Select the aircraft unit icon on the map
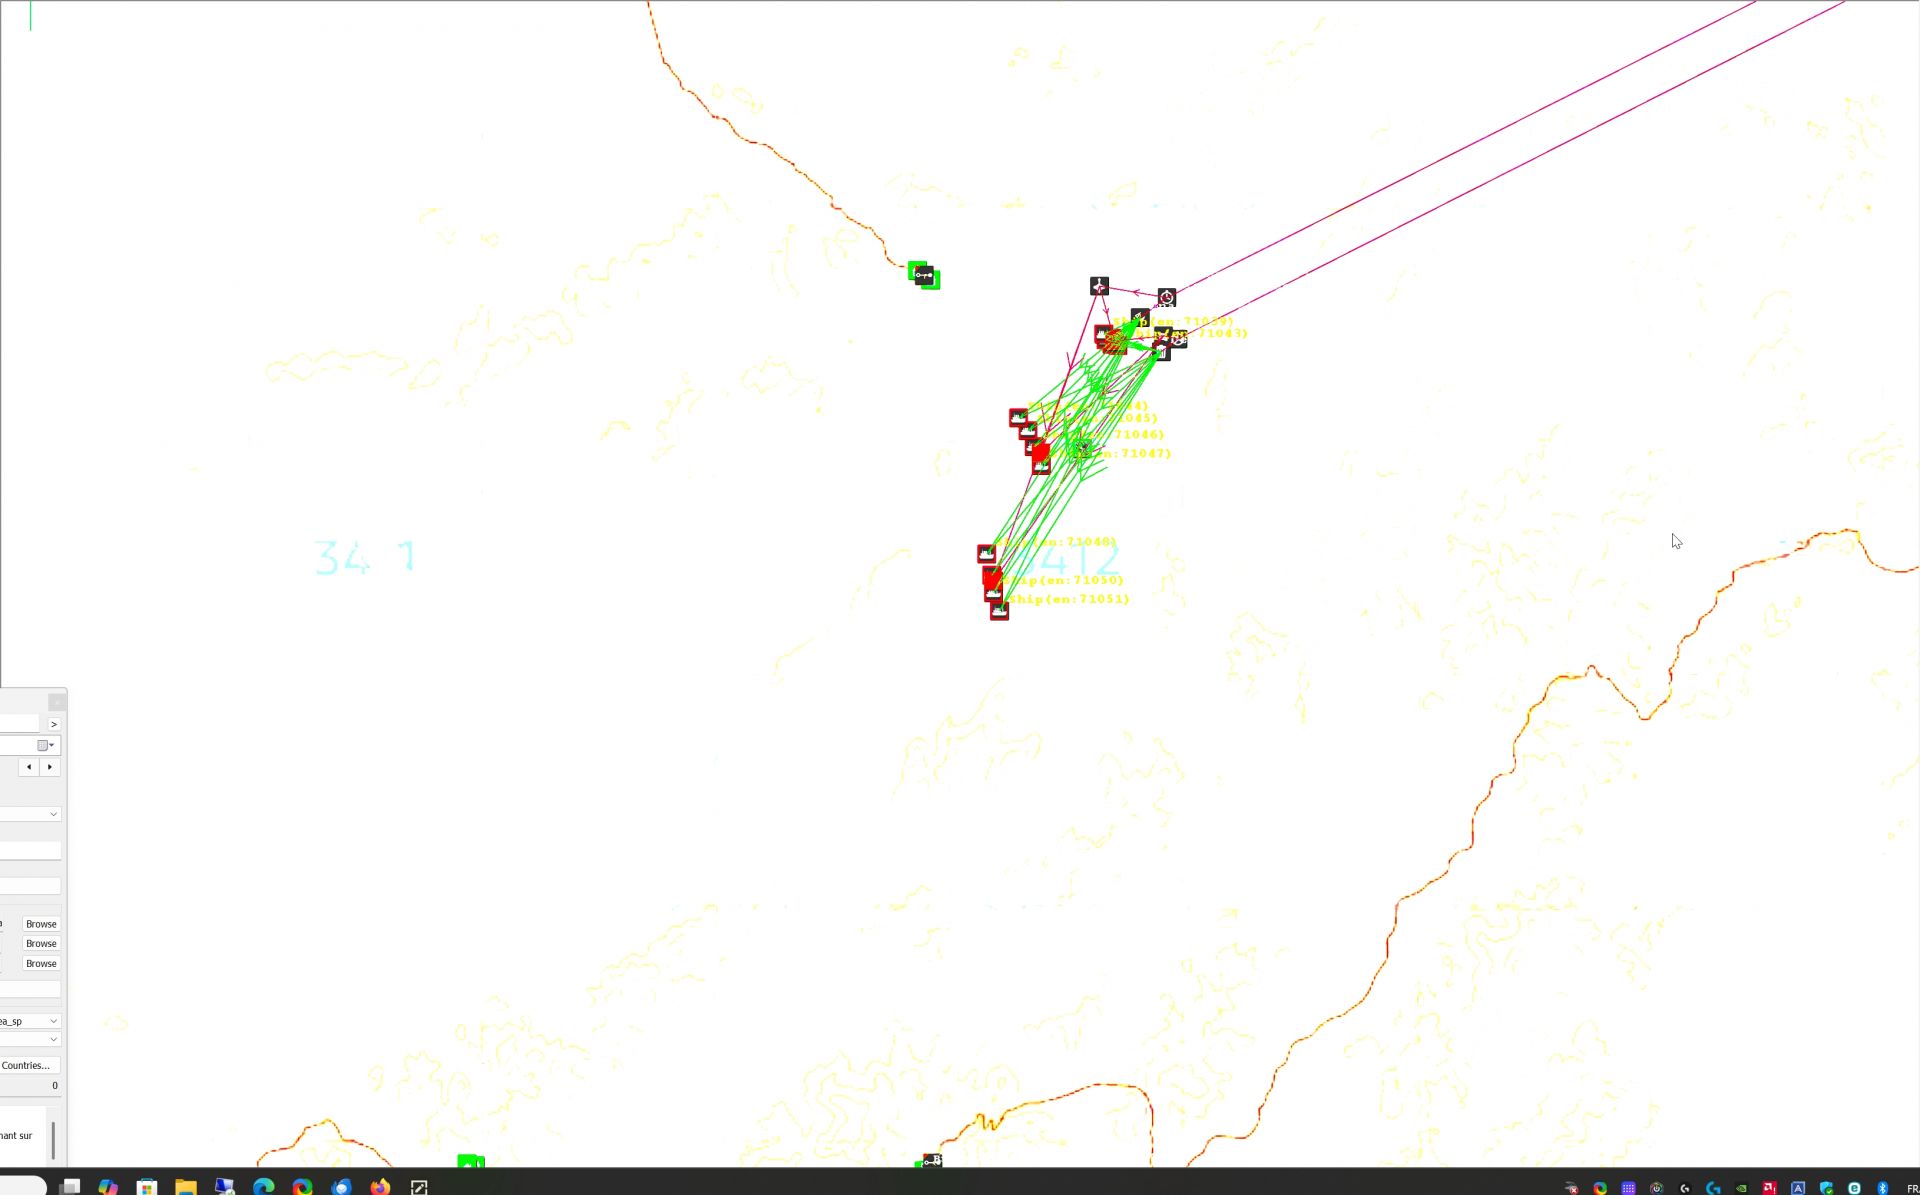Viewport: 1920px width, 1195px height. 1099,287
